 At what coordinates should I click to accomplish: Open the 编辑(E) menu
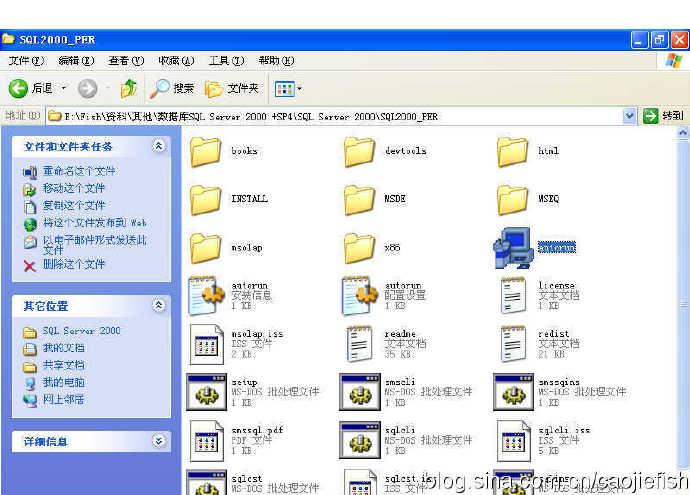click(x=76, y=61)
